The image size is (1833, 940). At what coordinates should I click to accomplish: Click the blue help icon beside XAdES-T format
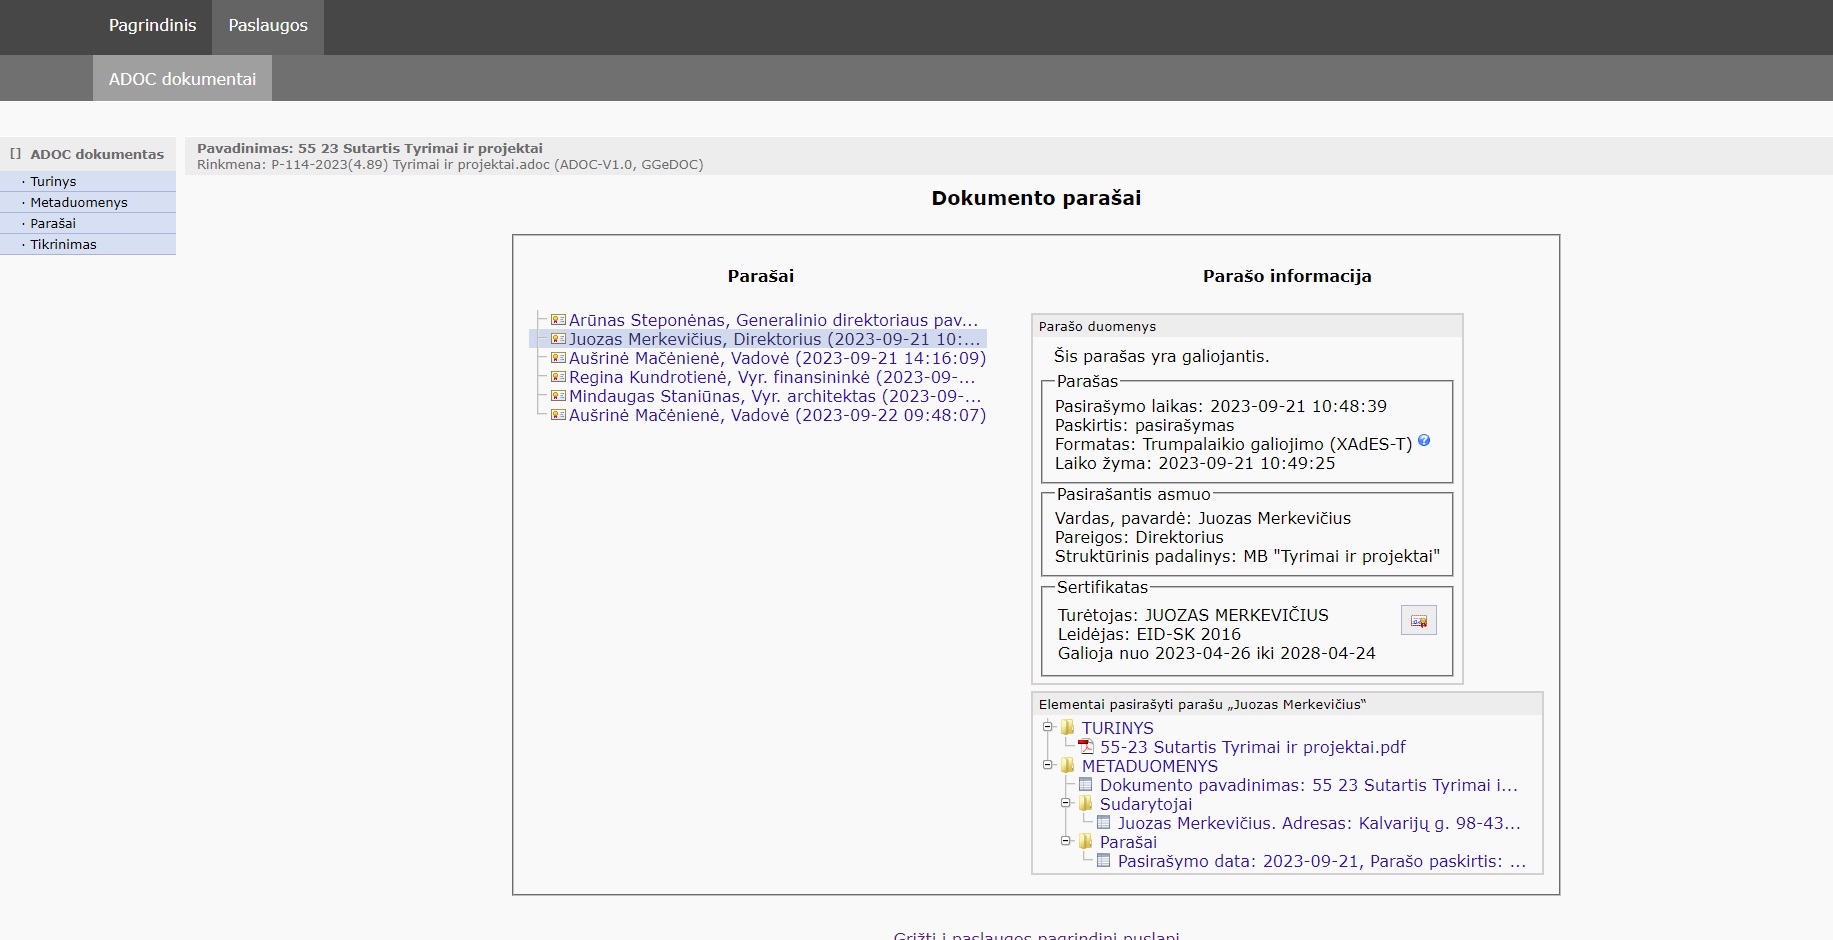click(1424, 441)
